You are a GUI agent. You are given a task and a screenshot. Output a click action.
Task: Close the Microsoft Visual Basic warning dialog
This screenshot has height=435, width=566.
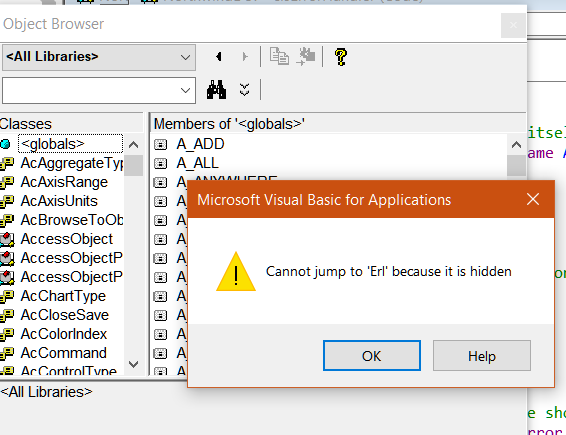click(x=533, y=199)
